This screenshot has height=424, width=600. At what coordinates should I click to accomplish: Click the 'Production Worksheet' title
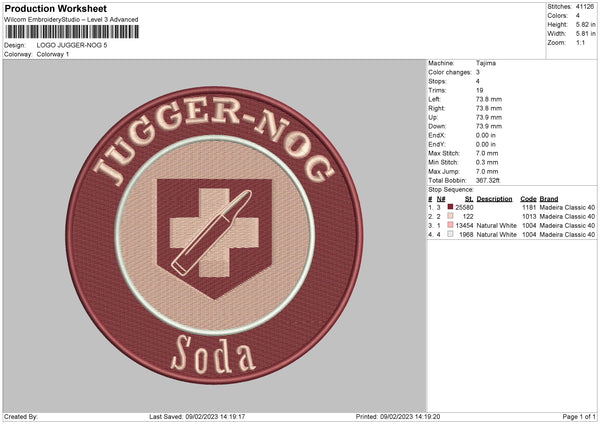tap(55, 8)
